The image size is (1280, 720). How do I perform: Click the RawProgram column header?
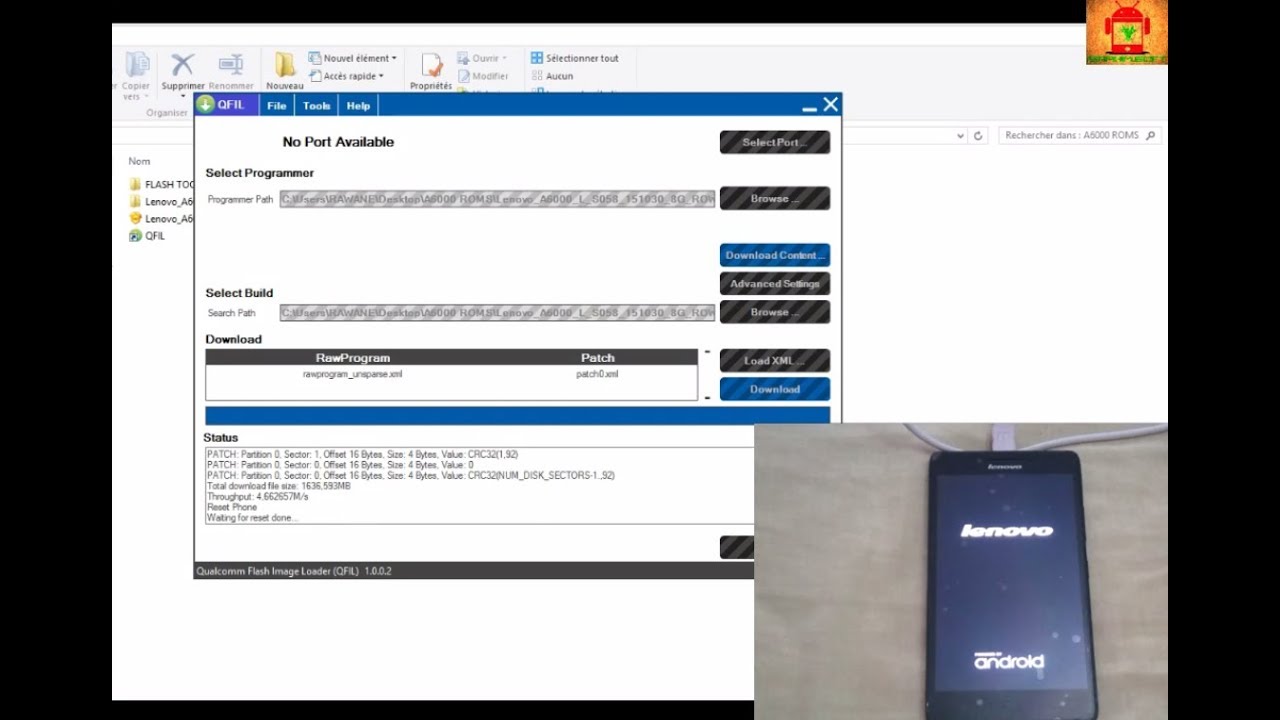pos(353,357)
